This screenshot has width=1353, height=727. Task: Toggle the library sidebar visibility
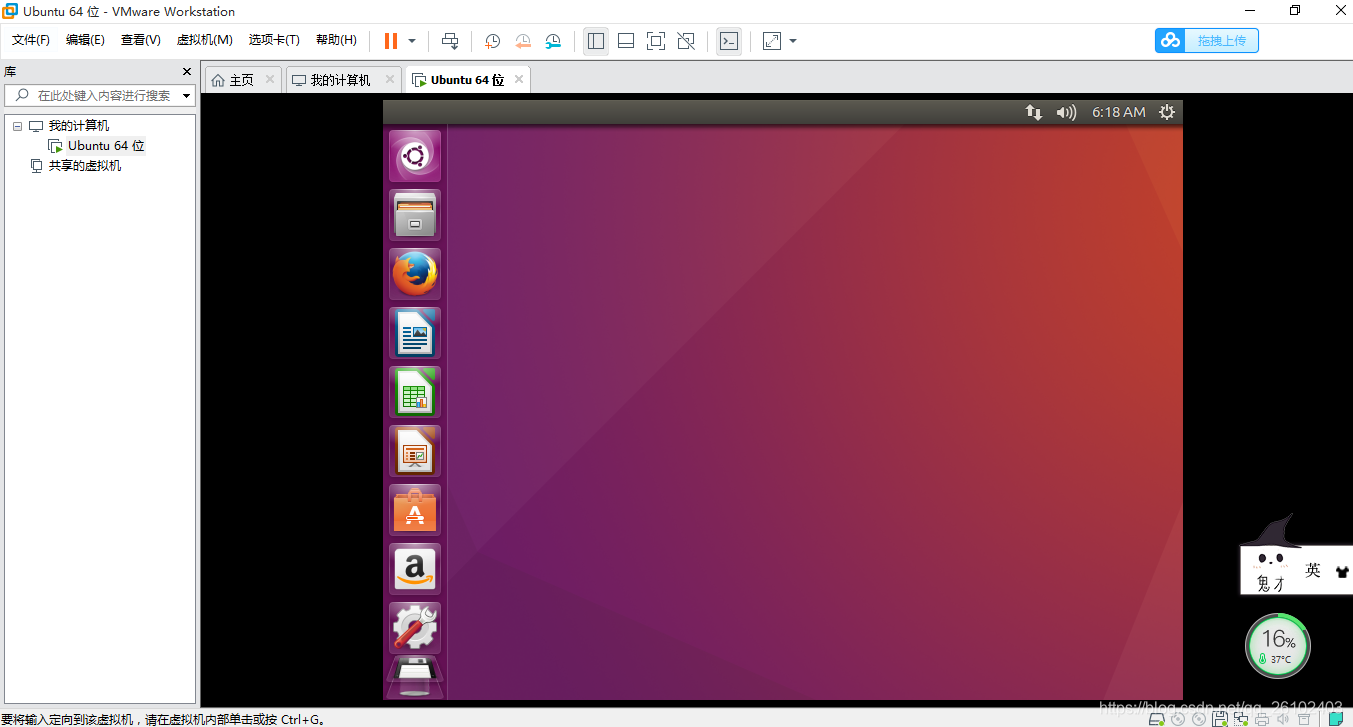coord(596,41)
